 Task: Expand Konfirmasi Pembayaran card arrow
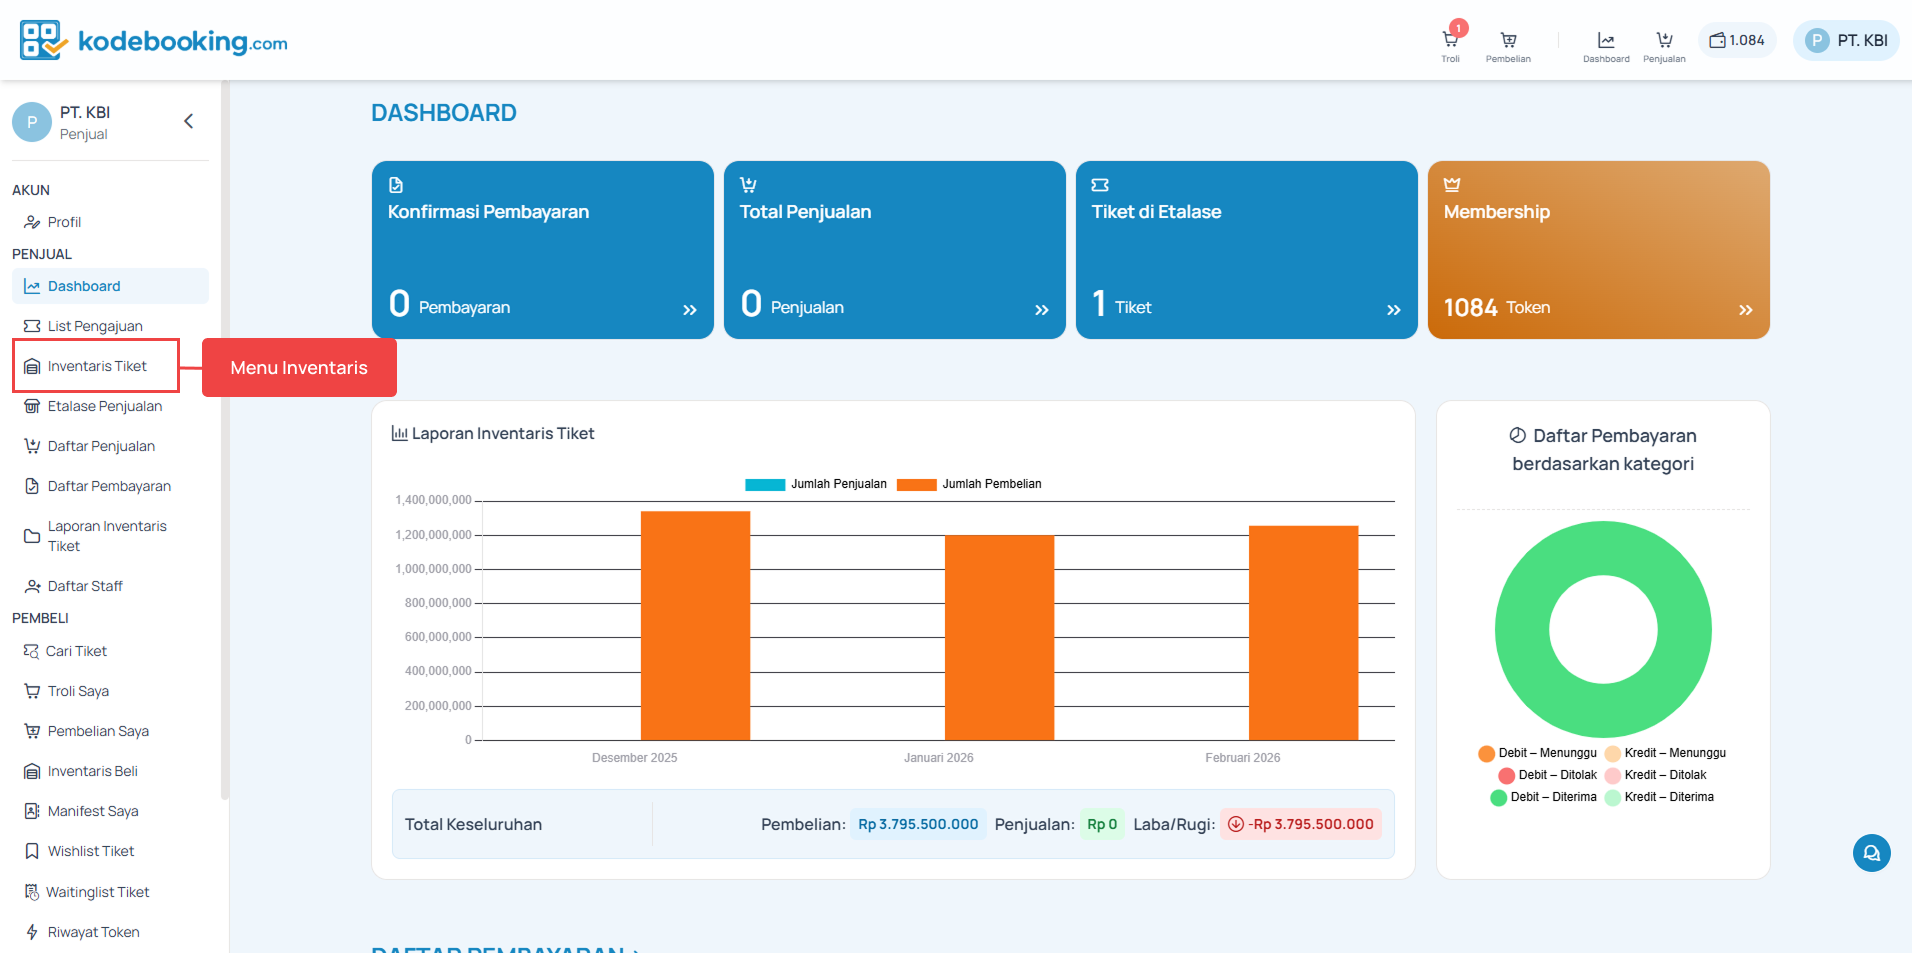[x=689, y=310]
